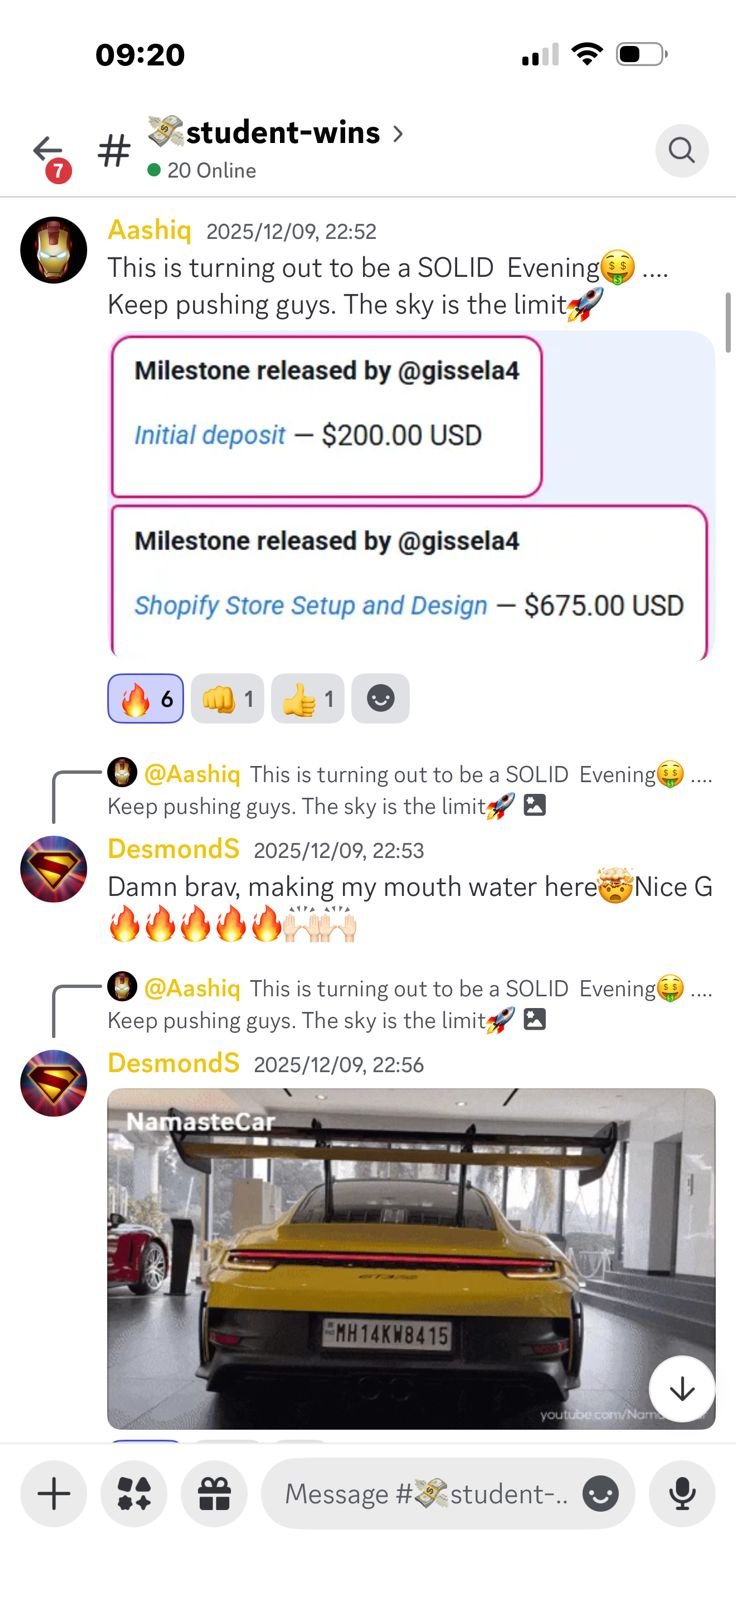Toggle the thumbs up reaction
This screenshot has width=736, height=1600.
[x=308, y=699]
